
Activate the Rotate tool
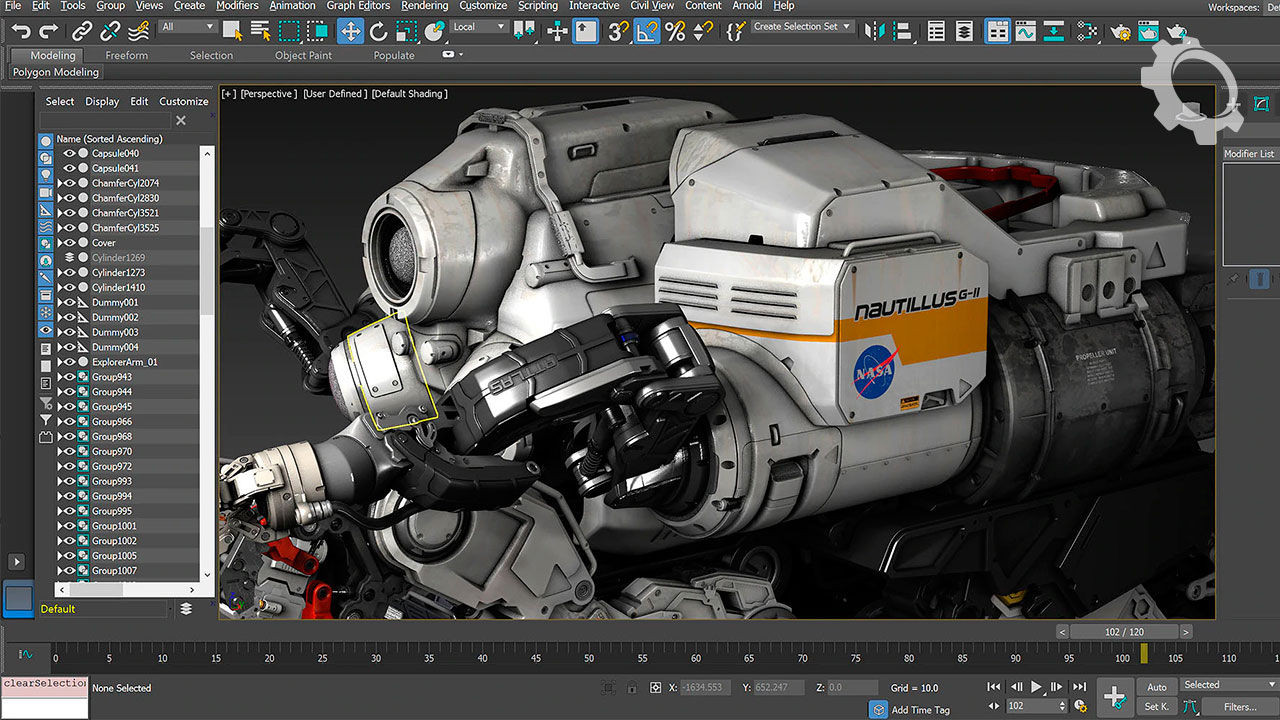(x=378, y=31)
